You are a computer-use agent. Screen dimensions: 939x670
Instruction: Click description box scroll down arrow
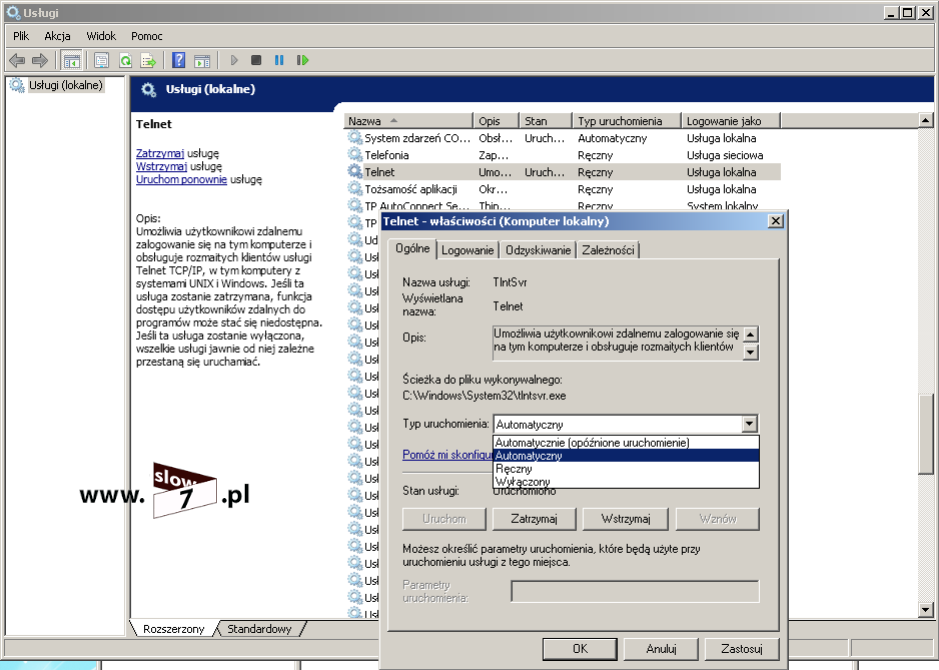coord(750,353)
